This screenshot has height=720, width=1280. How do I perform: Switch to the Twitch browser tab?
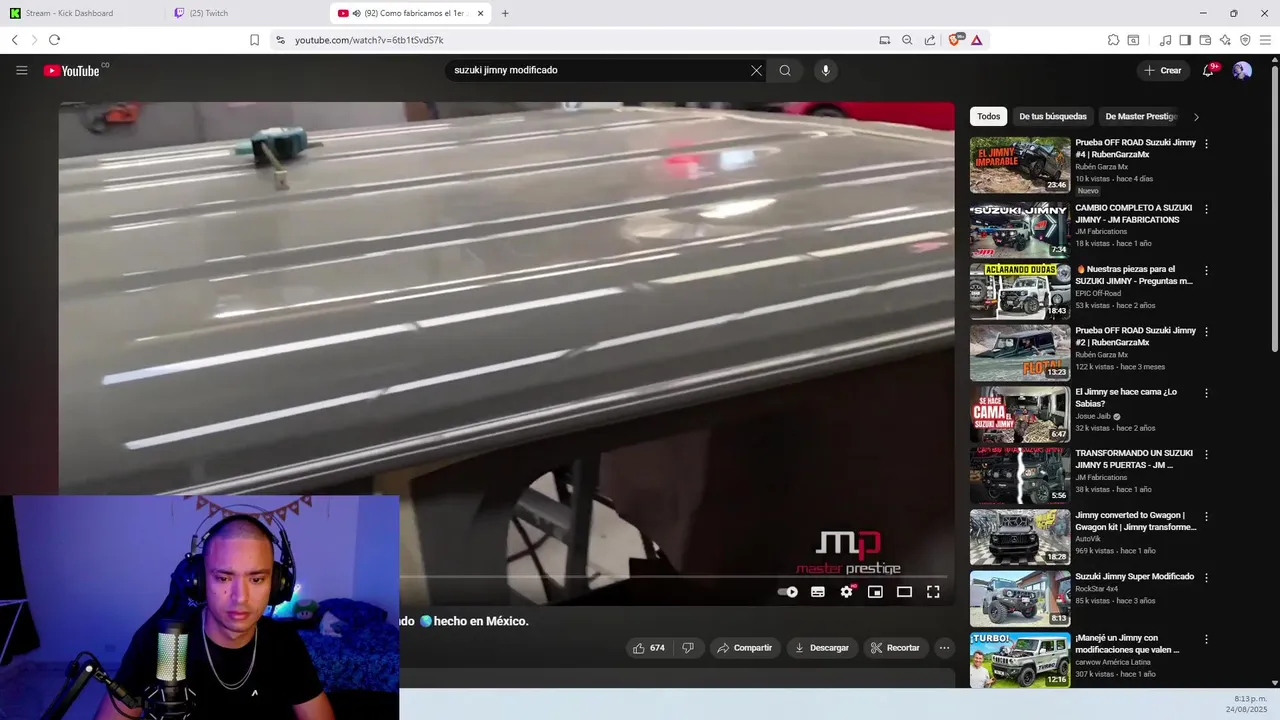point(247,13)
